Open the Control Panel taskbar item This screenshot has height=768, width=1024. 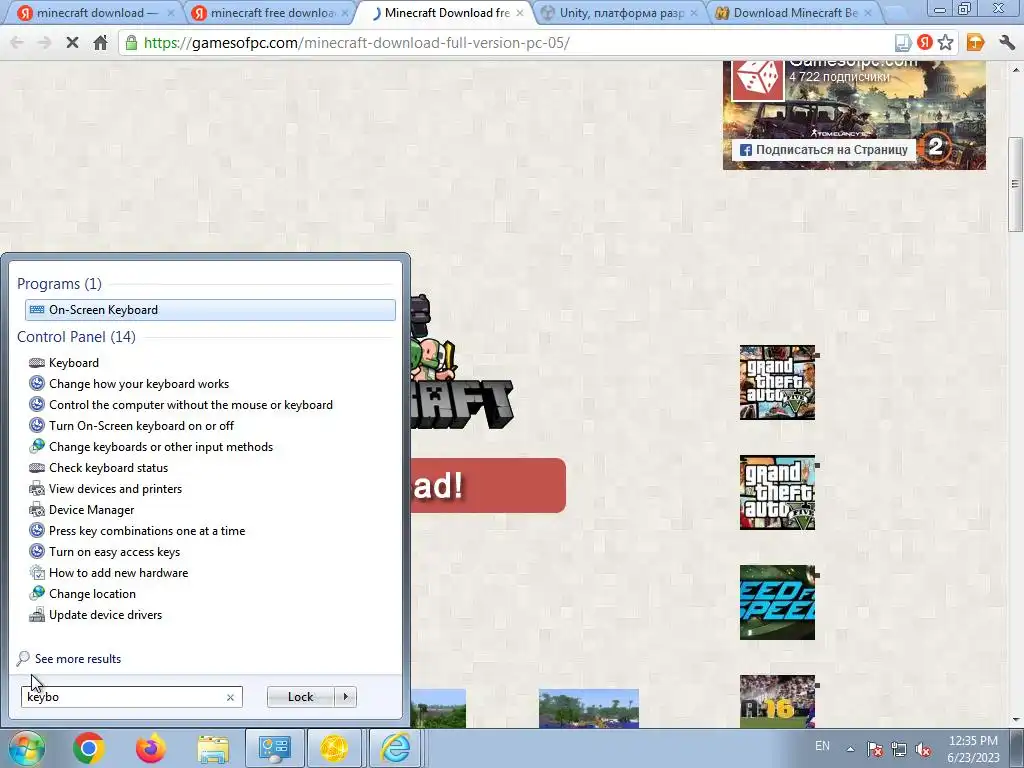click(274, 748)
